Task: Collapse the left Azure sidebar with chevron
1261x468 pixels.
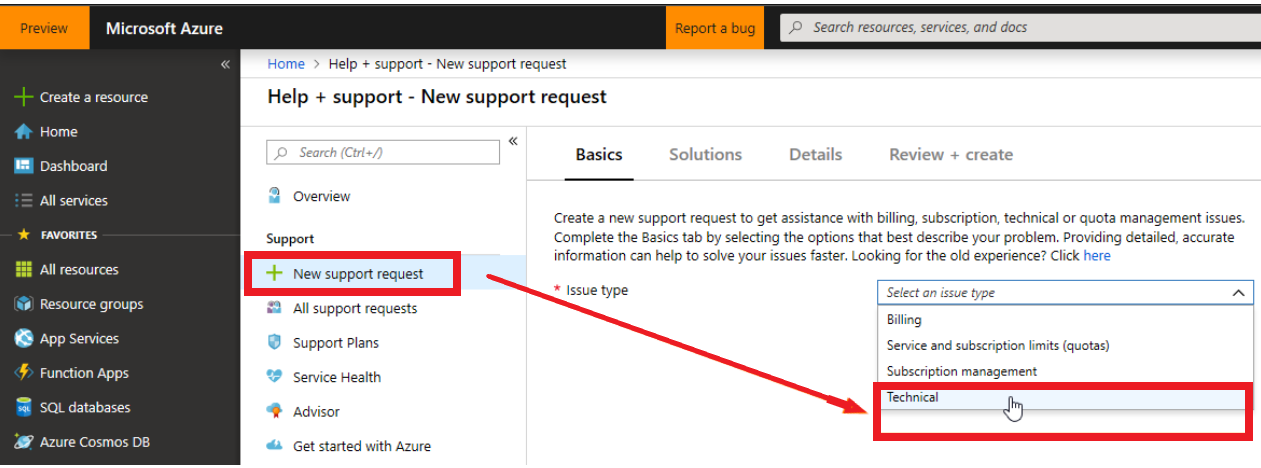Action: (x=225, y=64)
